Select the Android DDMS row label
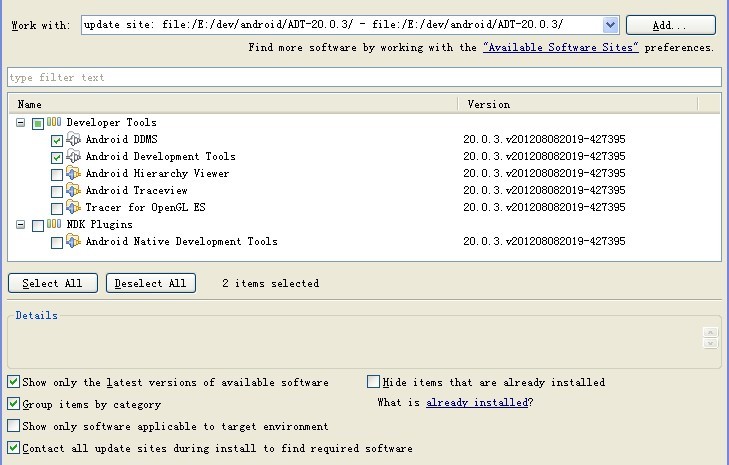This screenshot has width=729, height=465. click(x=121, y=139)
